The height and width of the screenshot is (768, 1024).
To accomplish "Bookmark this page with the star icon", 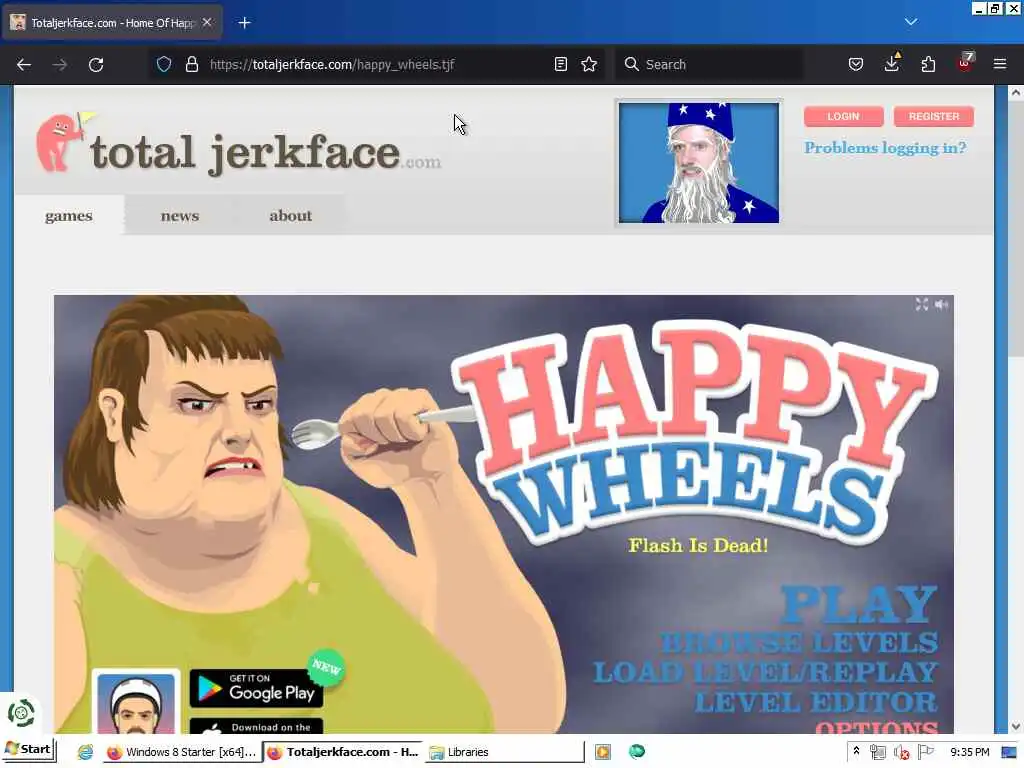I will 589,64.
